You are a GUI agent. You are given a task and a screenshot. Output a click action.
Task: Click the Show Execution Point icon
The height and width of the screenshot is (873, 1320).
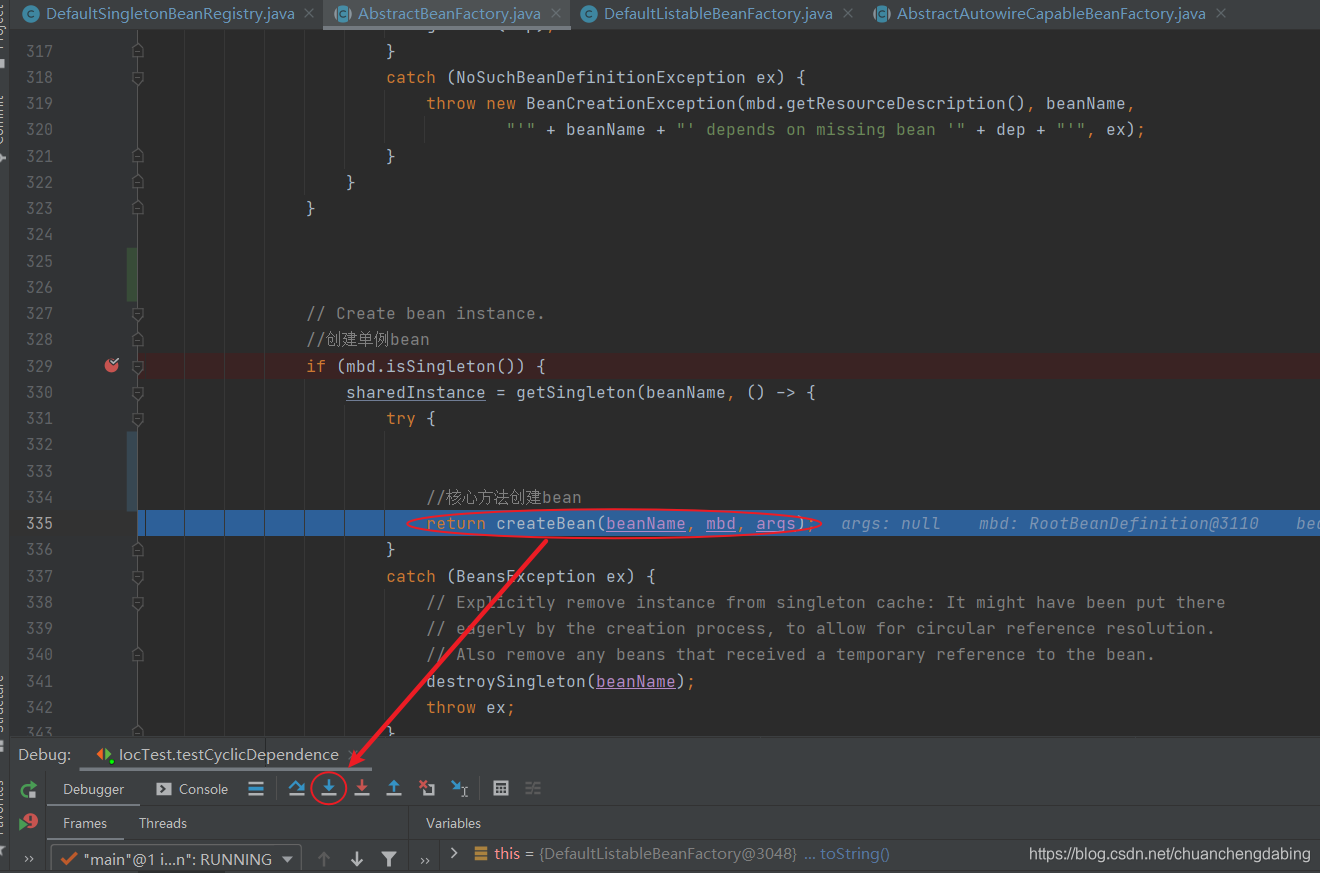pyautogui.click(x=256, y=788)
